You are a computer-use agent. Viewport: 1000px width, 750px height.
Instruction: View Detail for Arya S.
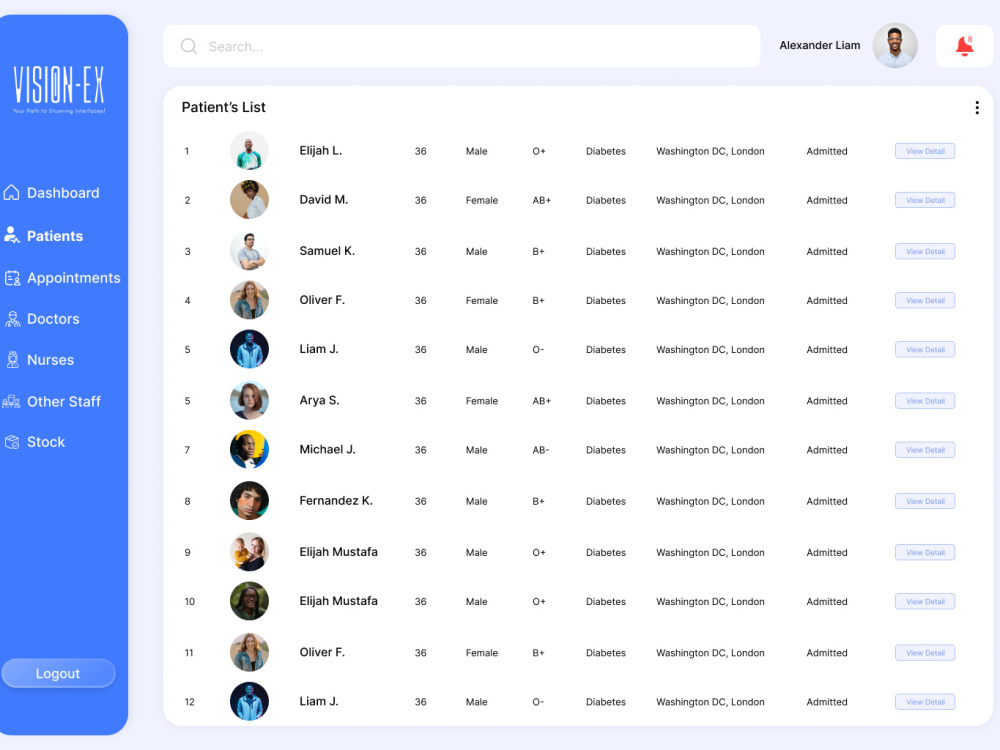pyautogui.click(x=925, y=401)
